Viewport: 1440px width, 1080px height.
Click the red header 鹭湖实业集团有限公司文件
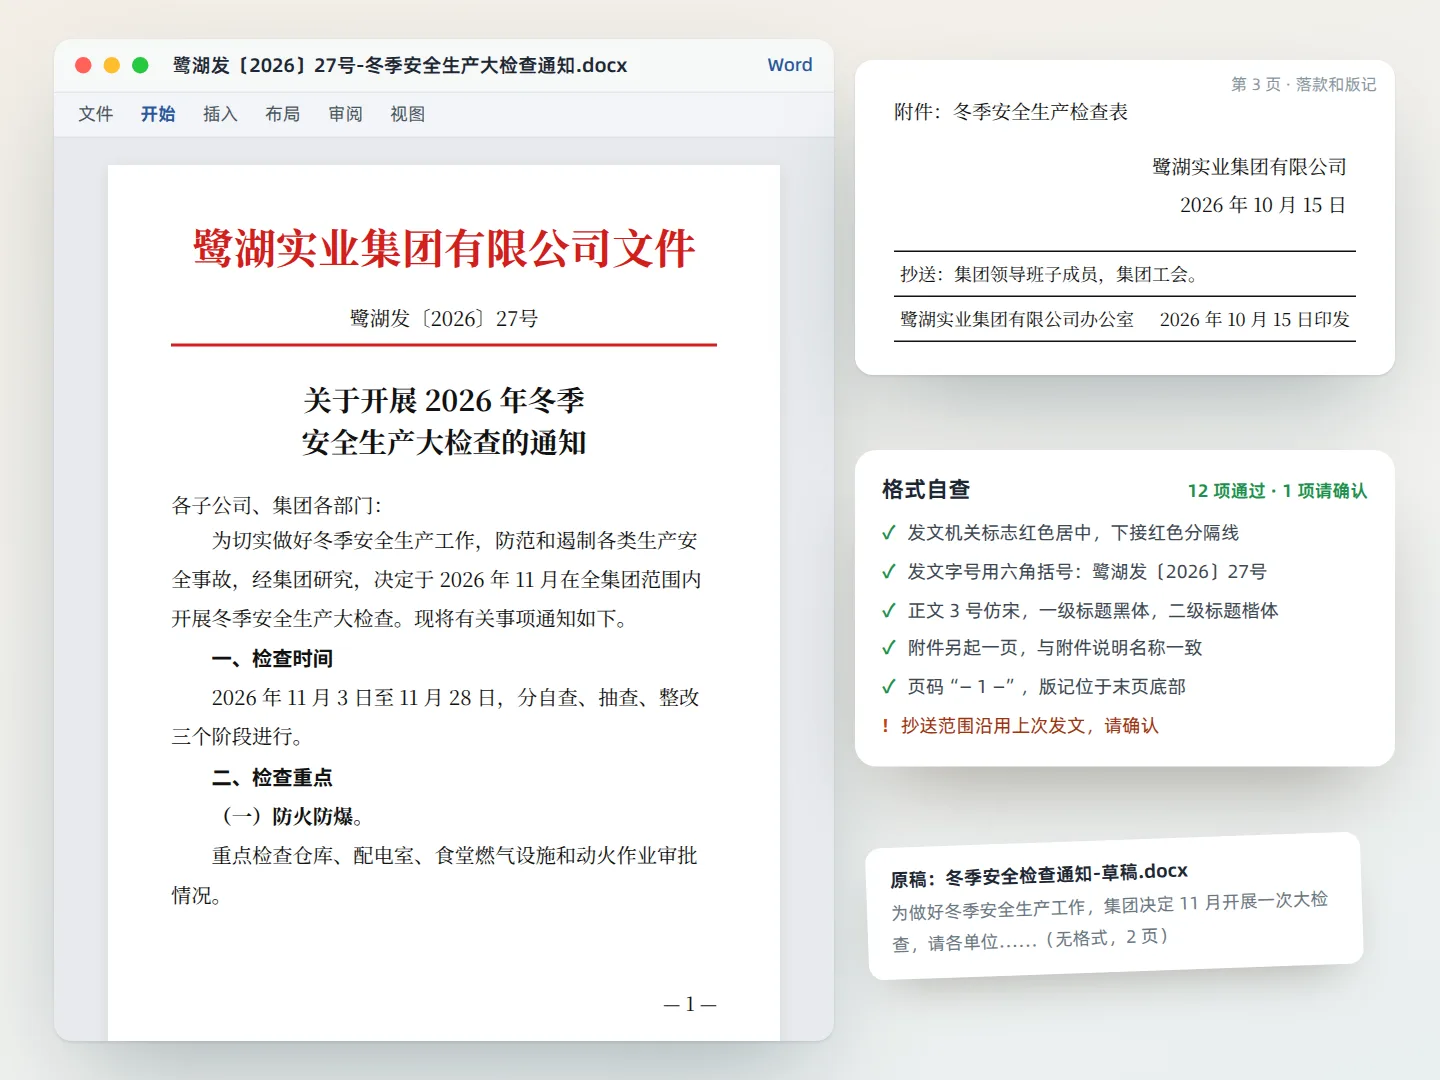tap(444, 248)
